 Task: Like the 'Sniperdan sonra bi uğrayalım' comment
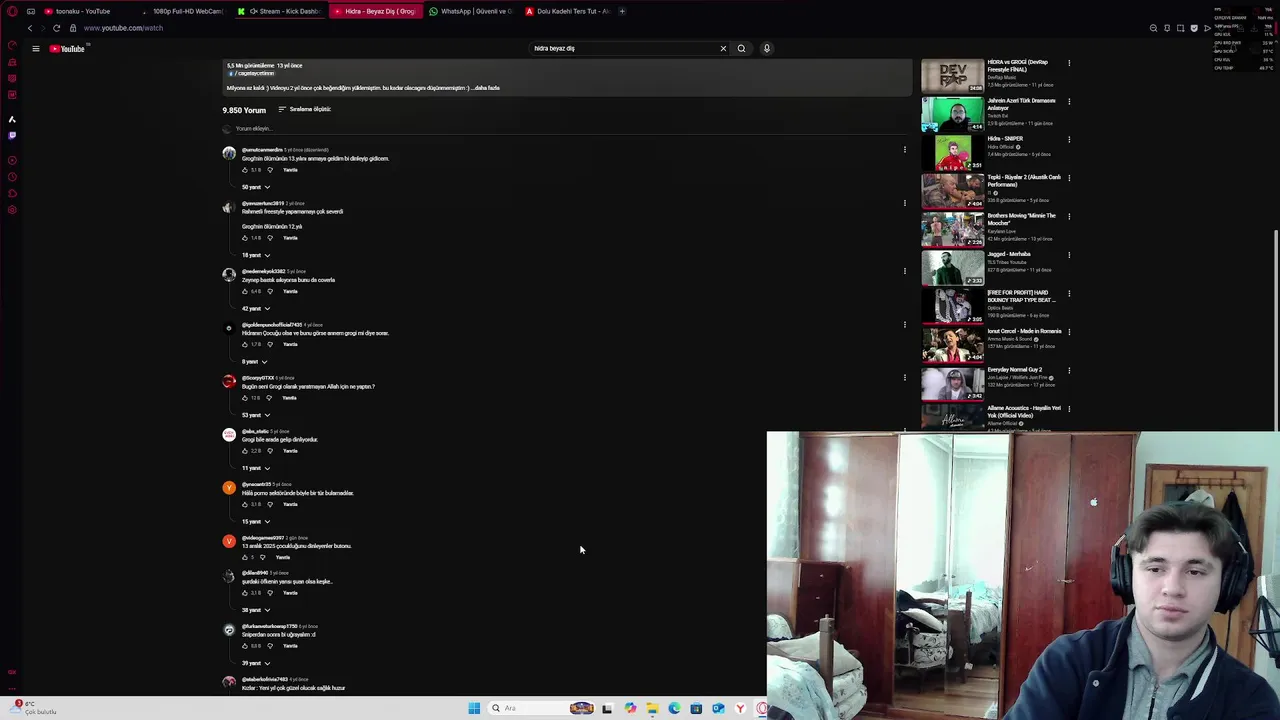245,646
